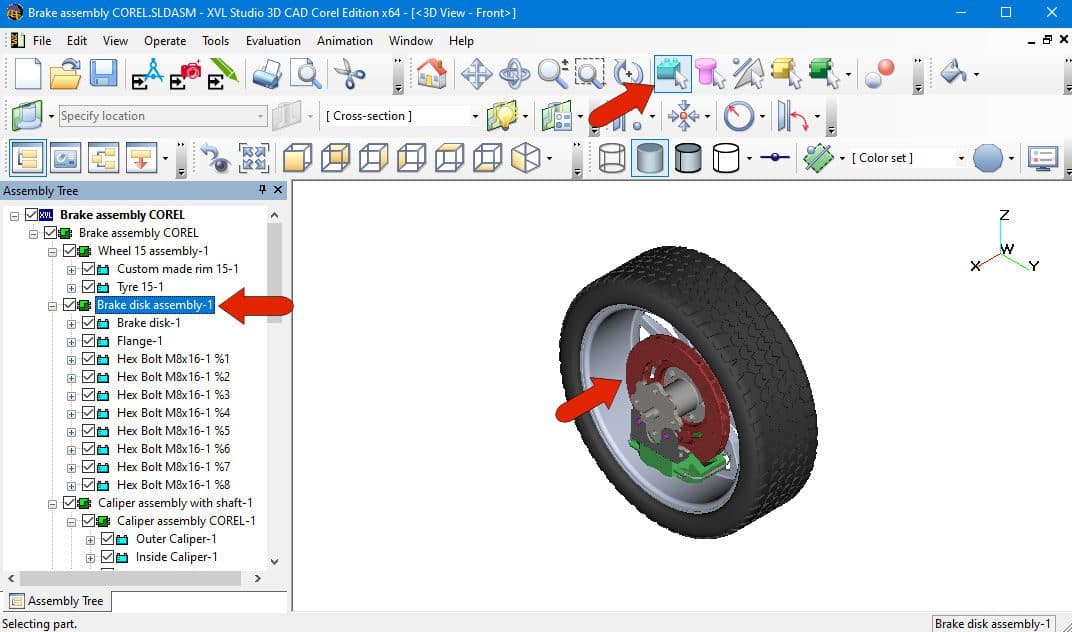Switch to the Assembly Tree tab

pos(57,601)
